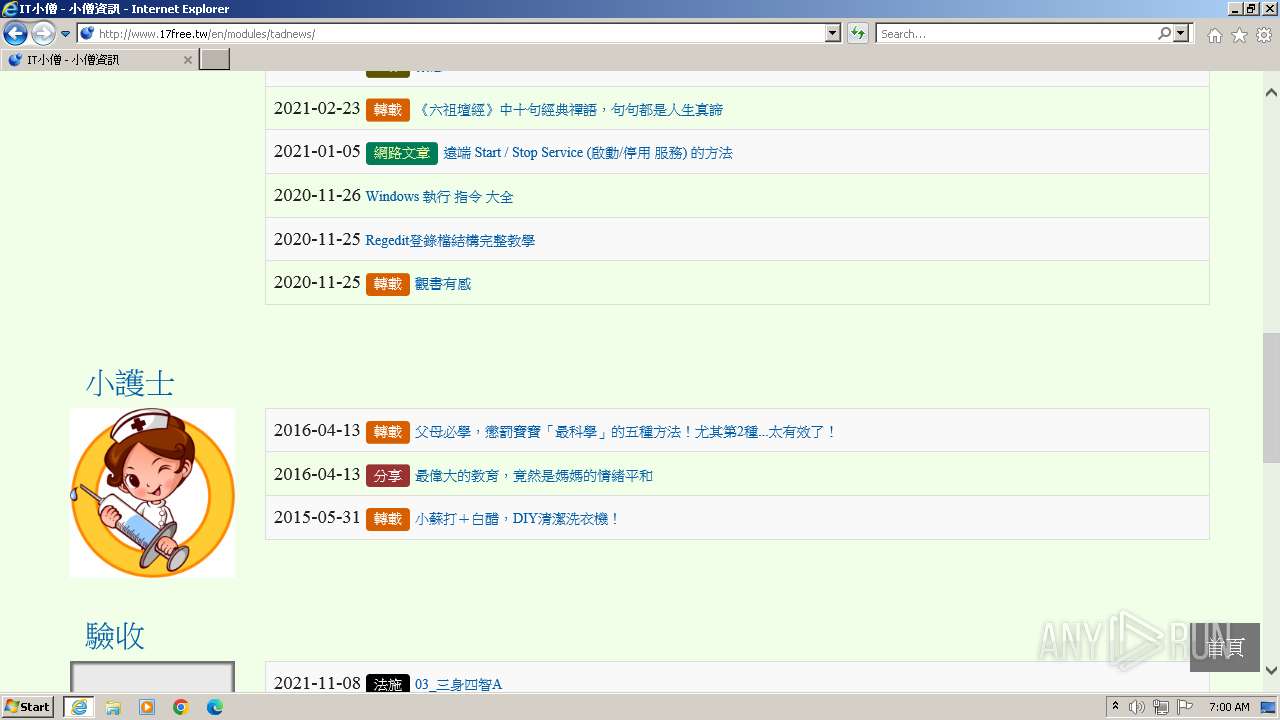Screen dimensions: 1280x720
Task: Click the Search box in the toolbar
Action: point(1016,34)
